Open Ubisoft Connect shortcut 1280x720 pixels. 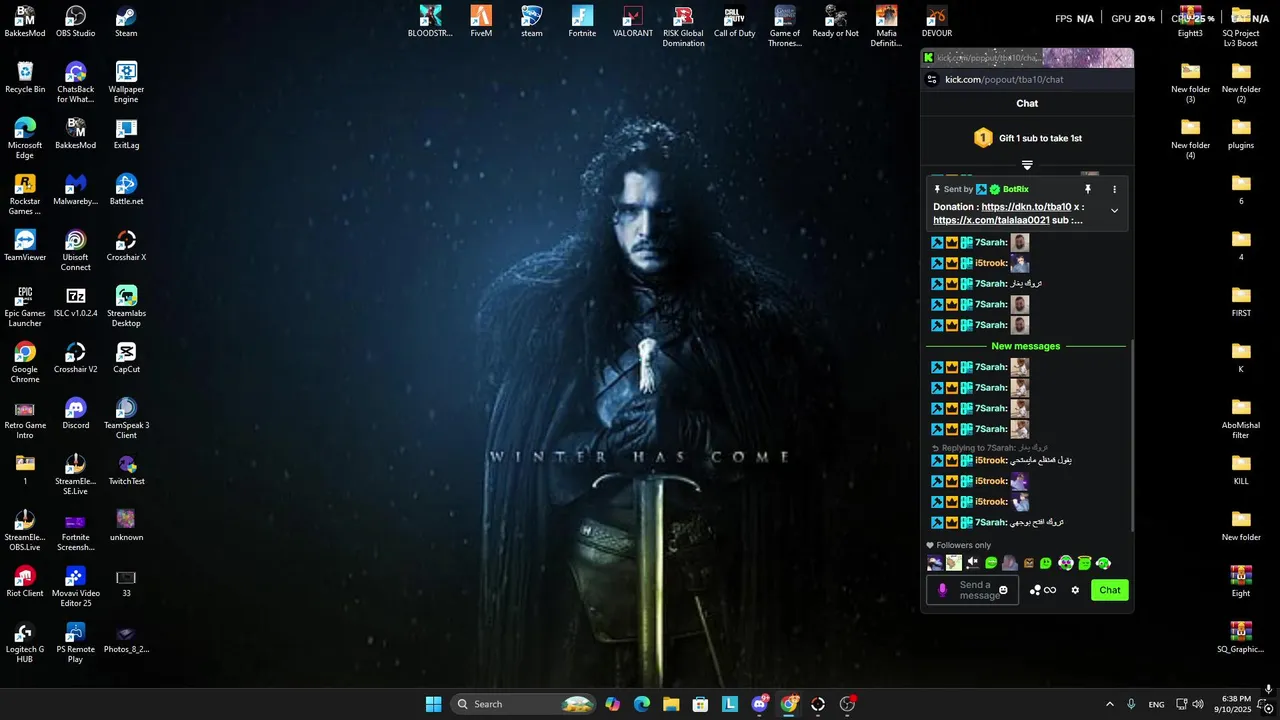click(75, 250)
